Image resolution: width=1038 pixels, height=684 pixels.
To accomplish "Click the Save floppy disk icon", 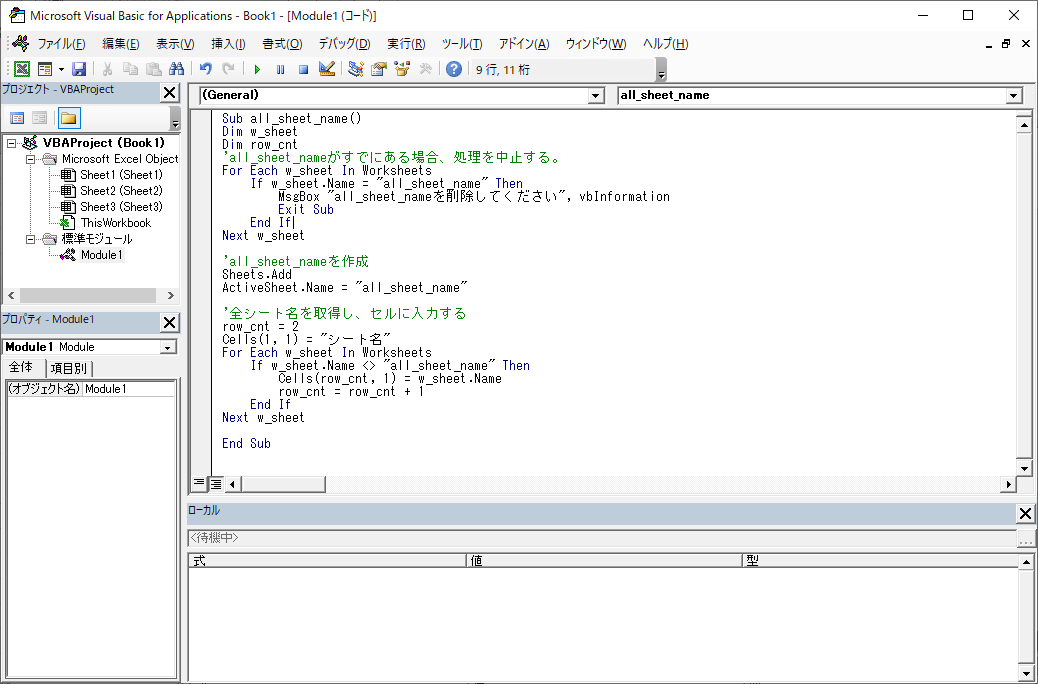I will [78, 69].
